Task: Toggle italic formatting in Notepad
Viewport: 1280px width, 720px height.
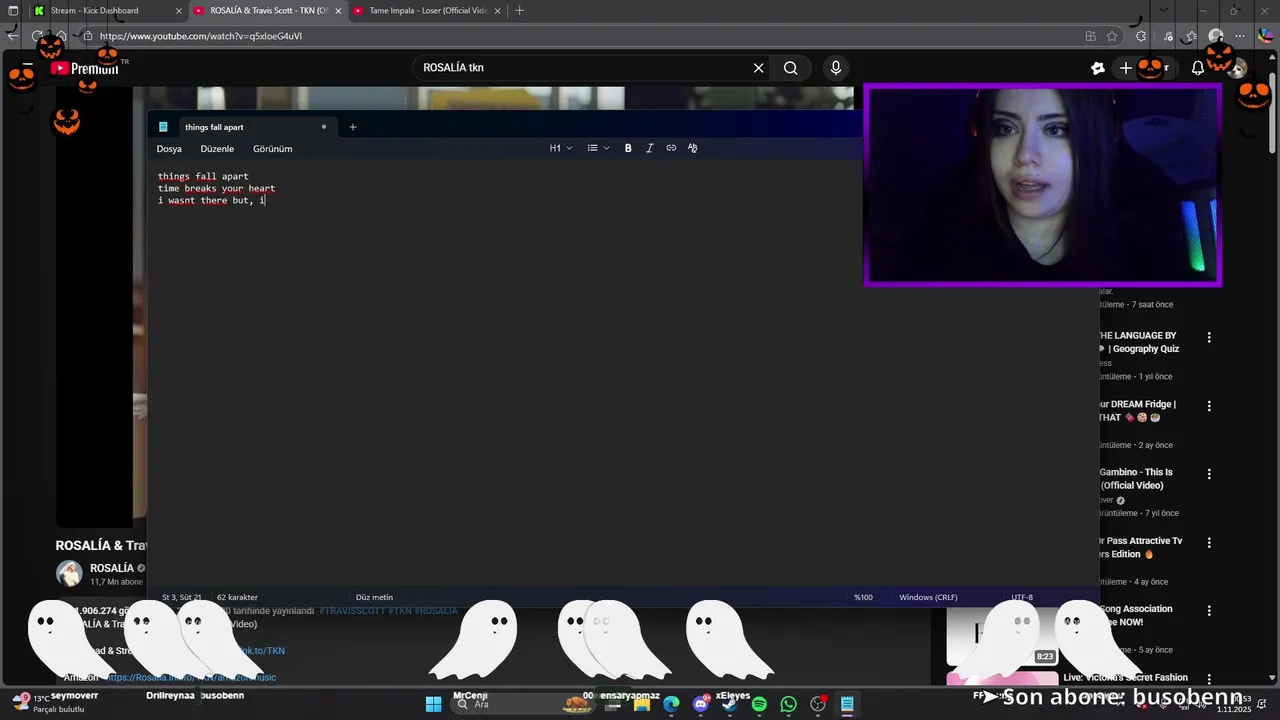Action: pos(649,148)
